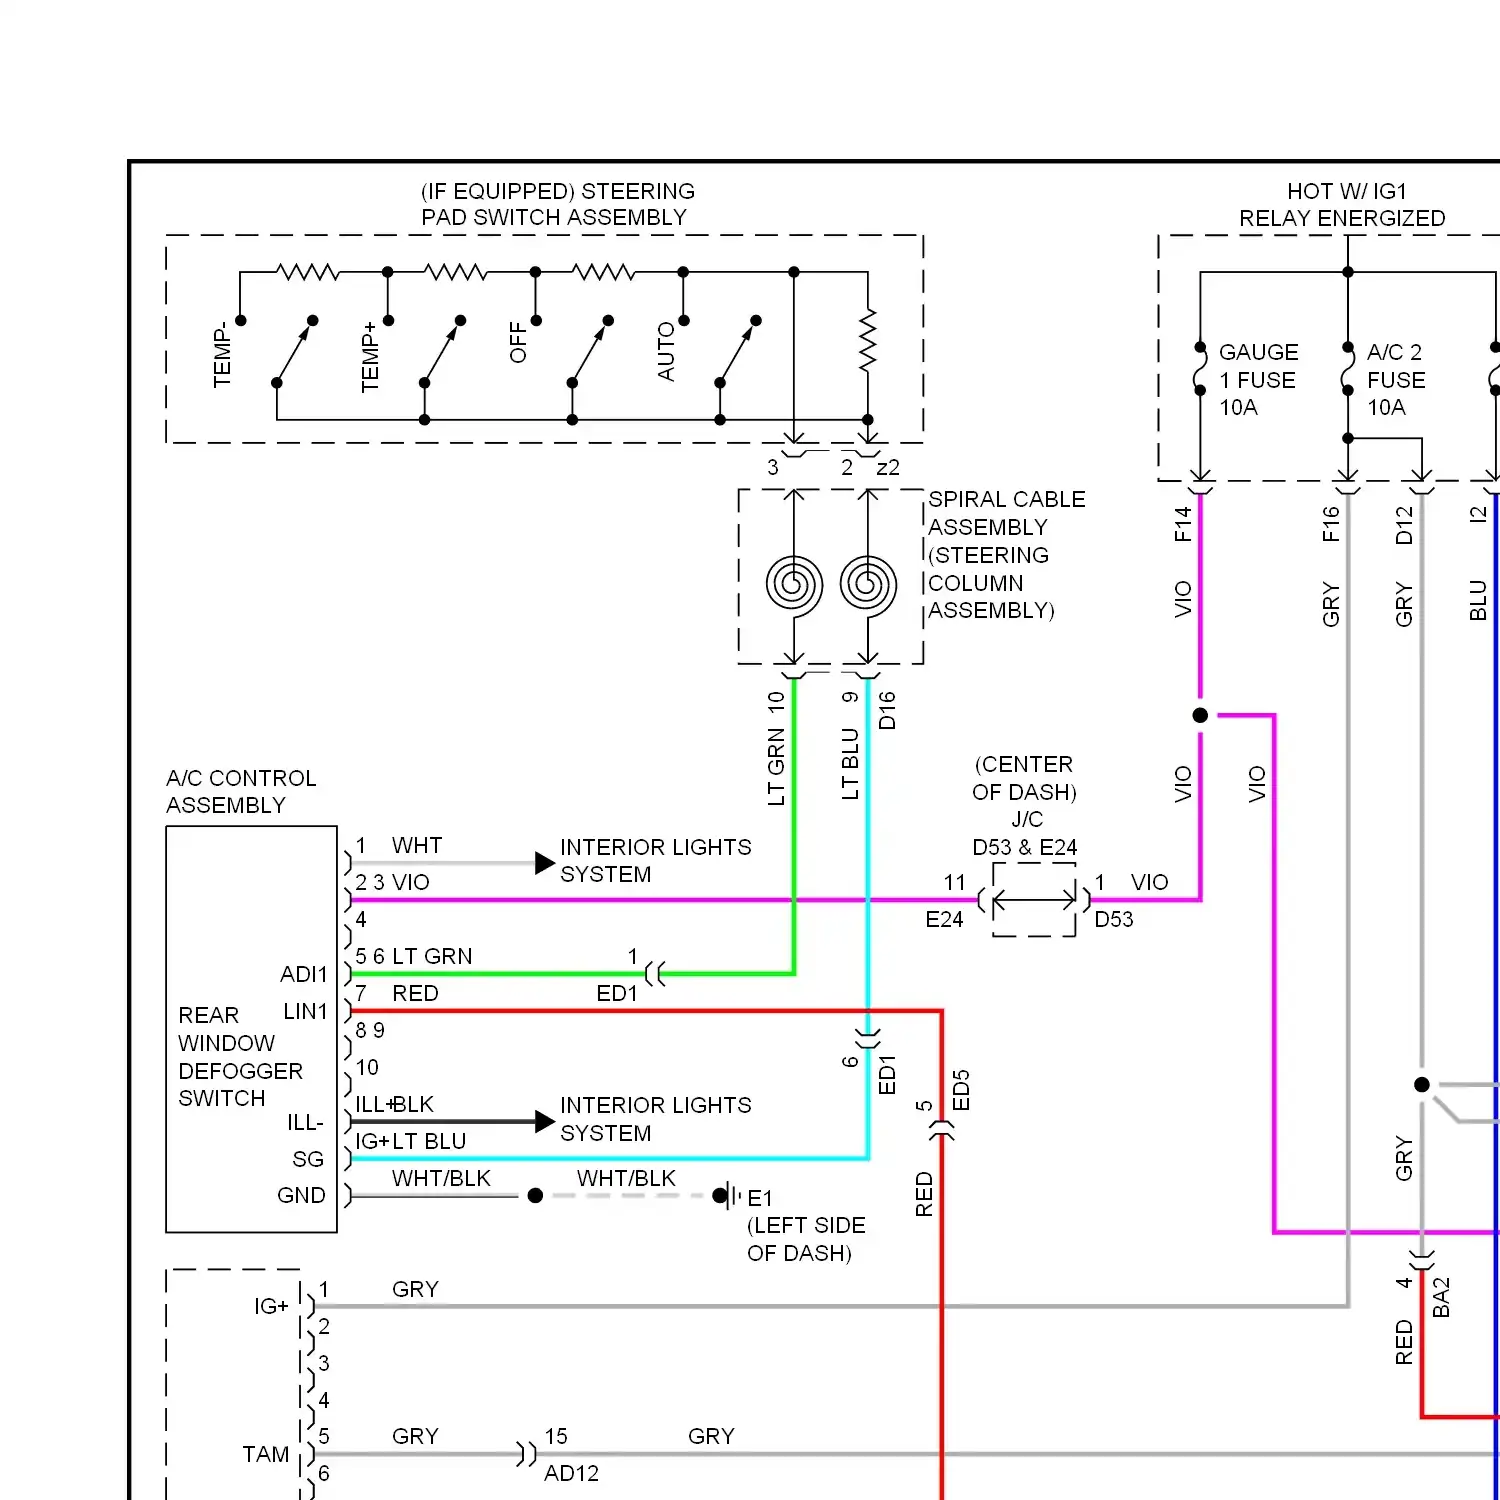The width and height of the screenshot is (1500, 1500).
Task: Click the TEMP- switch contact symbol
Action: (x=294, y=352)
